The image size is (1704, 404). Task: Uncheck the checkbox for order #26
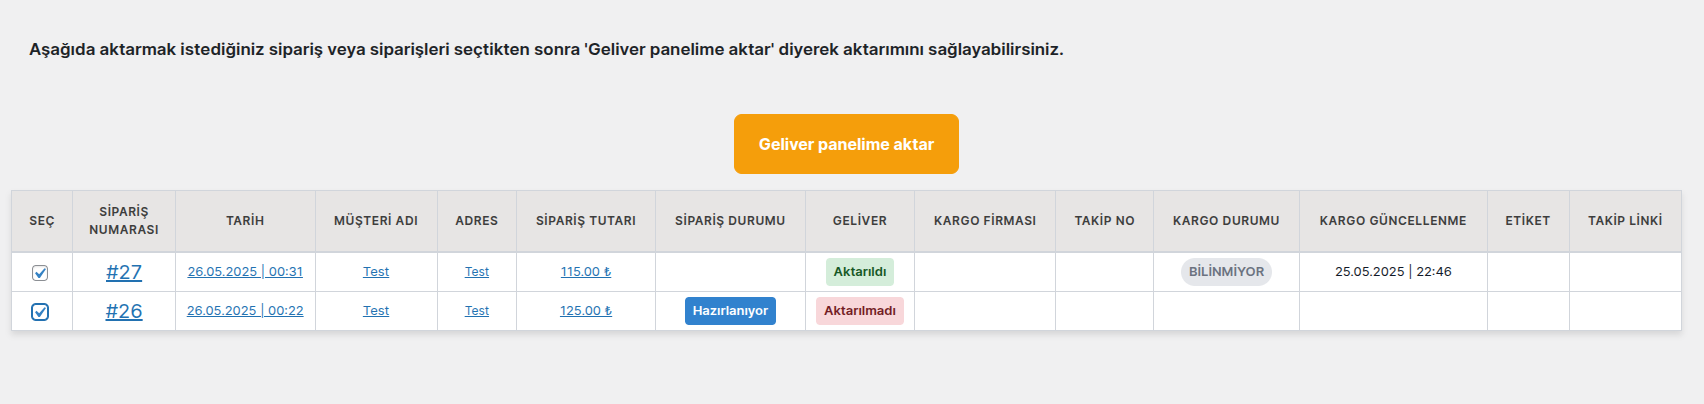pos(40,312)
